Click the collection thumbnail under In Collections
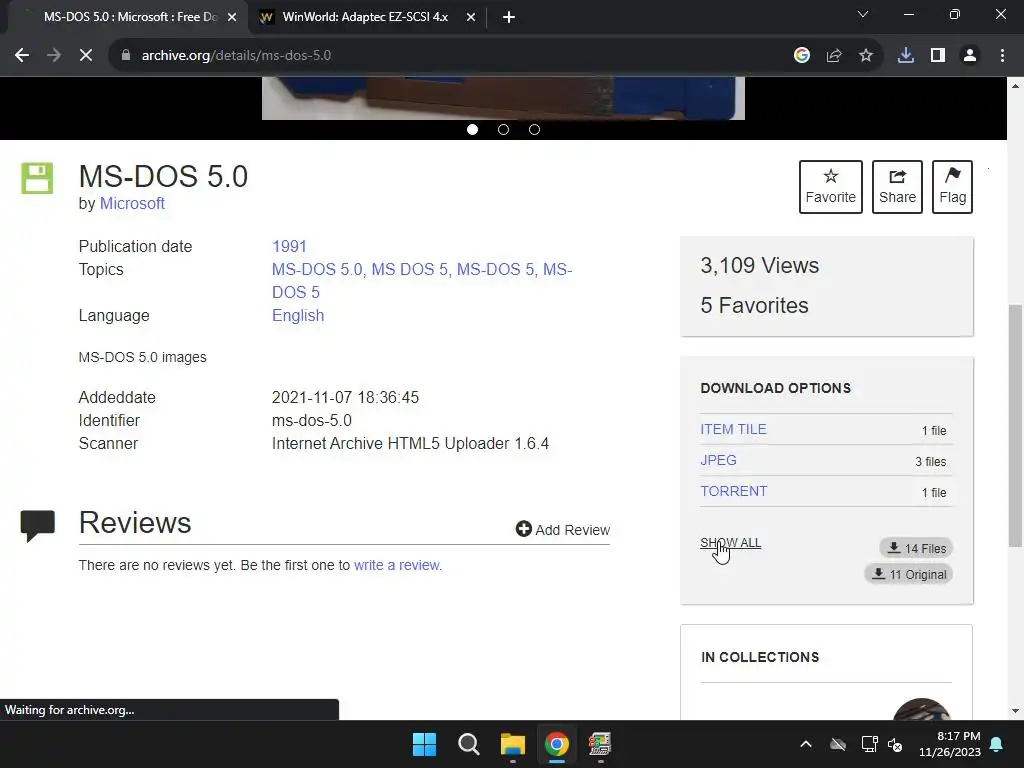Image resolution: width=1024 pixels, height=768 pixels. [922, 709]
